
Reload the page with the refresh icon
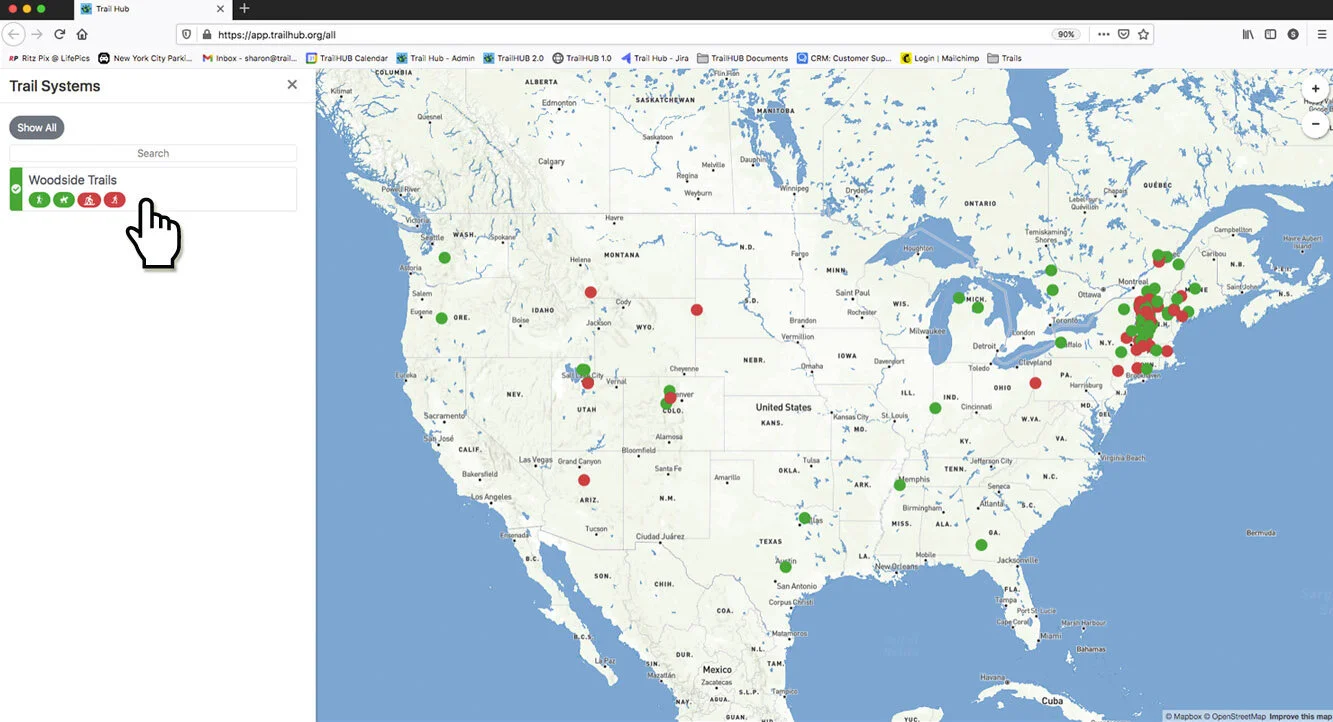60,34
